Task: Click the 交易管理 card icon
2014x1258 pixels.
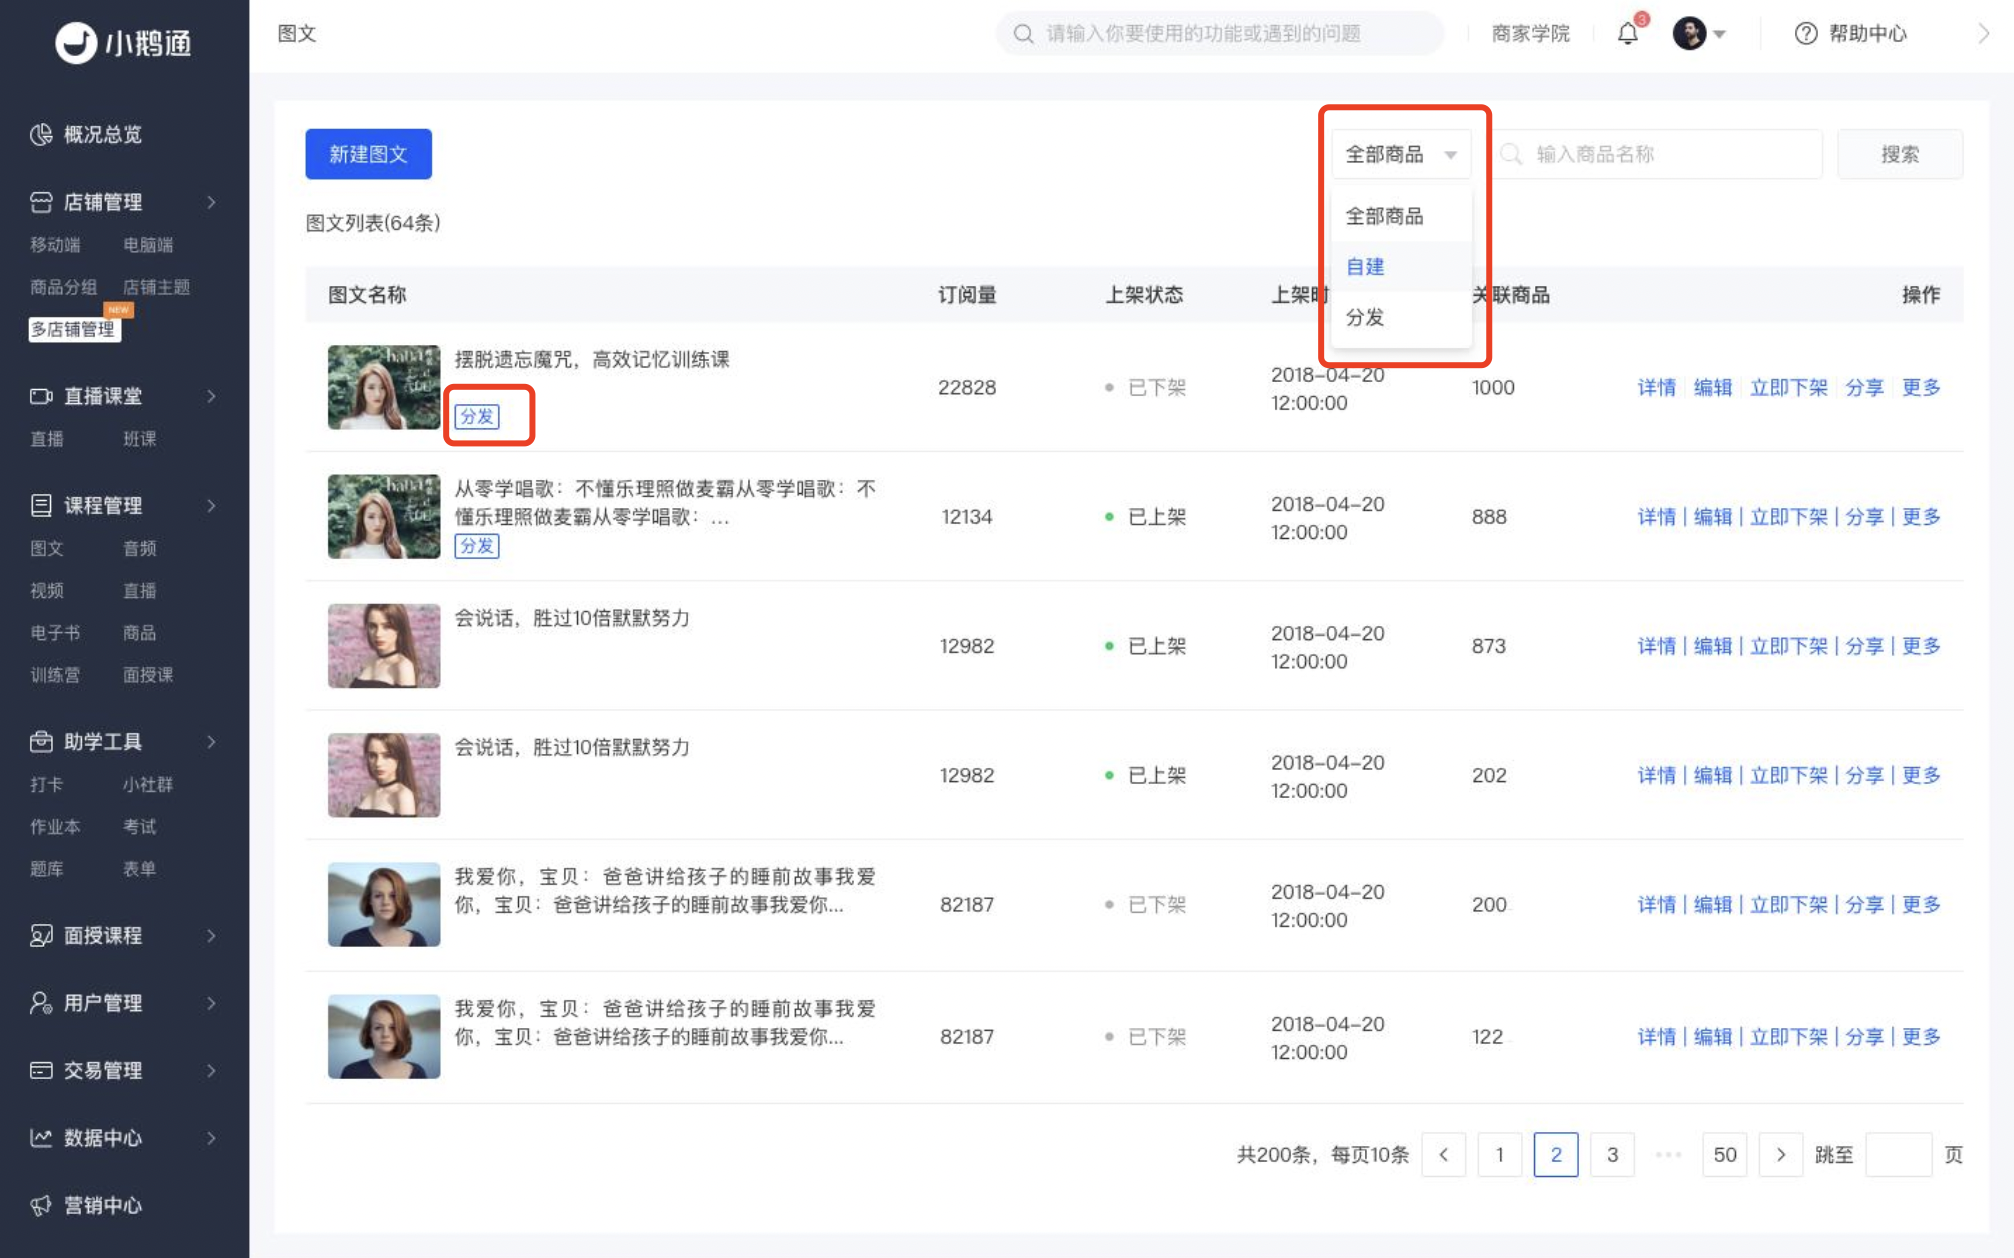Action: click(x=41, y=1070)
